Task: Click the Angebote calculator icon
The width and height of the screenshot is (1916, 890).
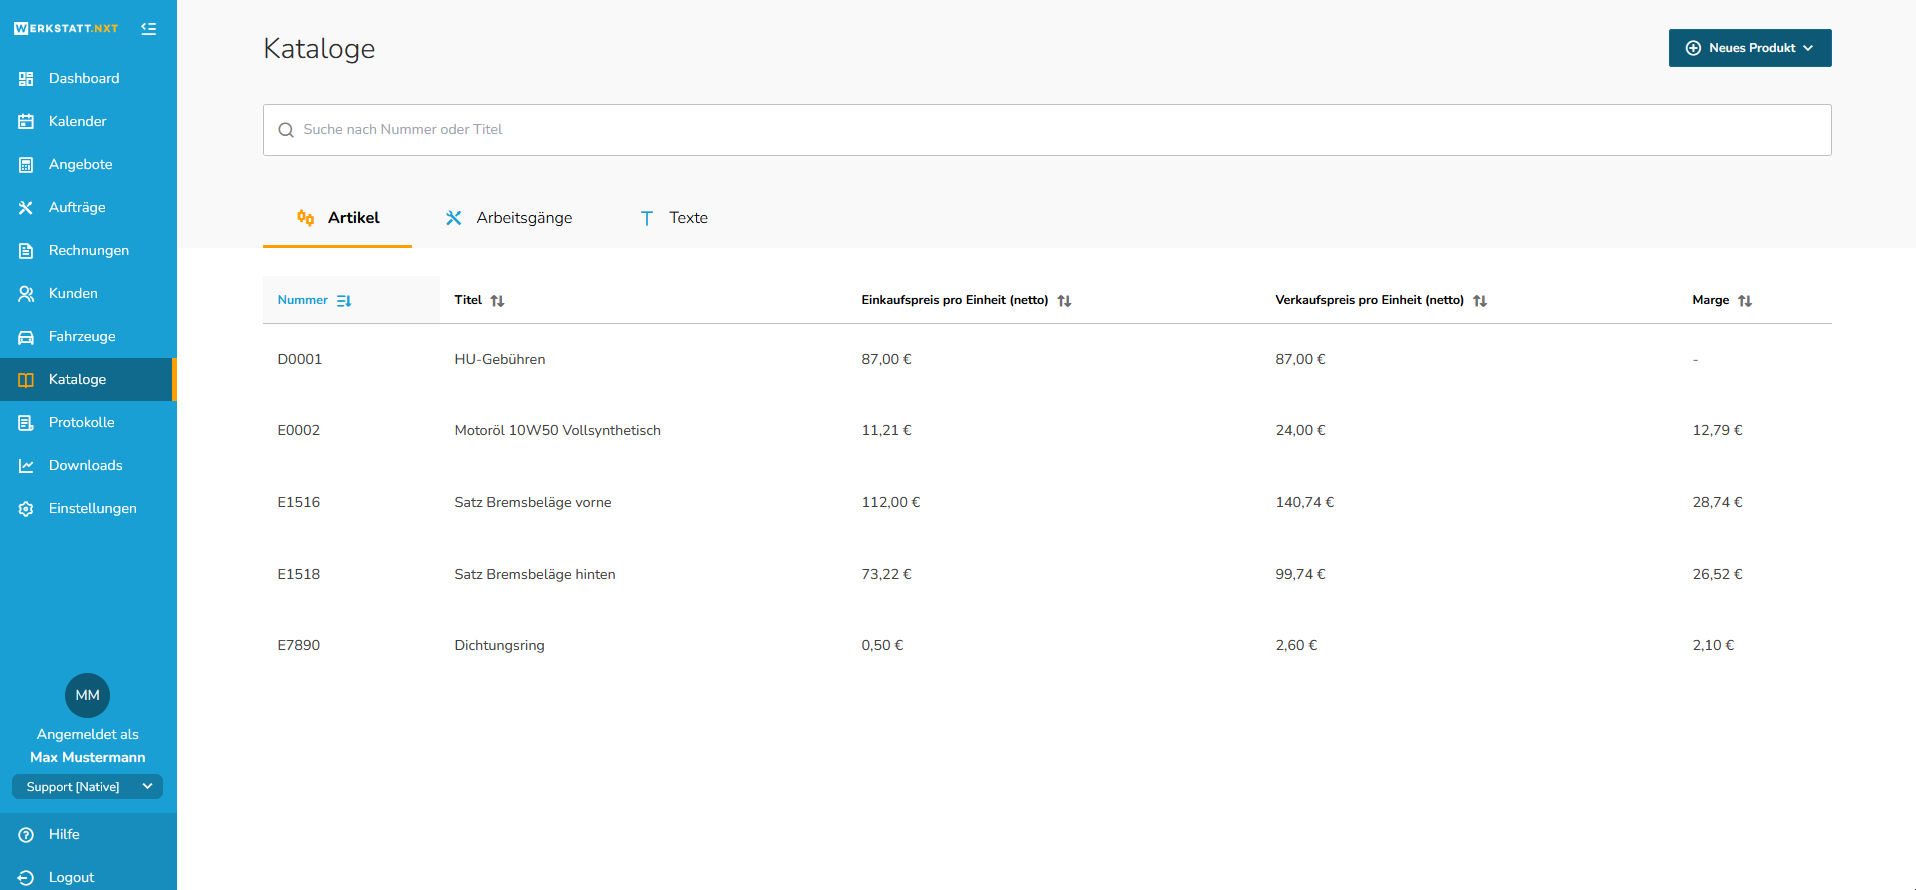Action: 26,165
